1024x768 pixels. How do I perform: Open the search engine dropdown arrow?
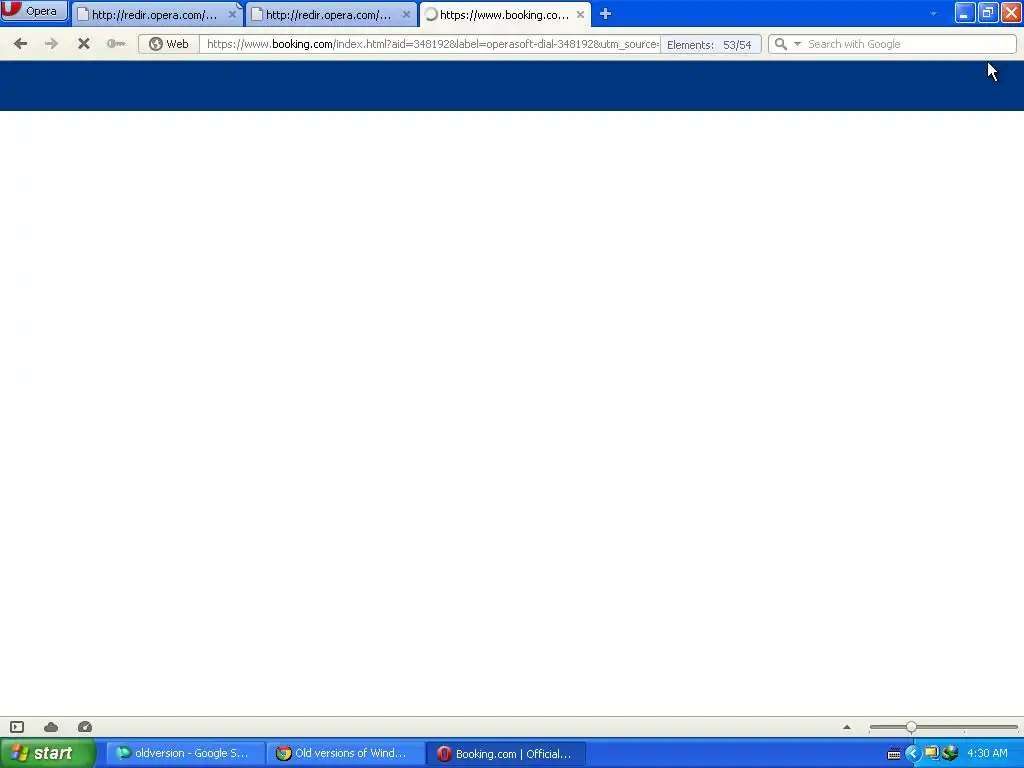tap(797, 44)
